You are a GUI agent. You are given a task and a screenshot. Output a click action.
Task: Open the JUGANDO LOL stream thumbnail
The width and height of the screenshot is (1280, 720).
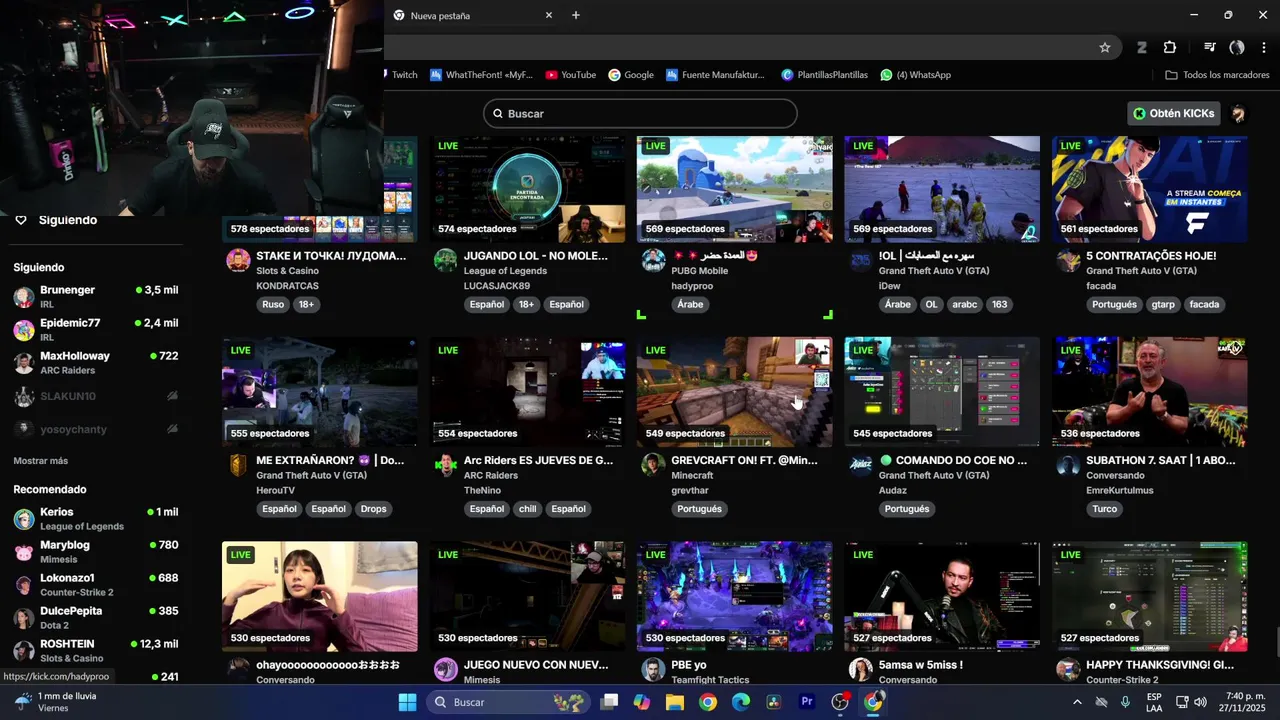pyautogui.click(x=527, y=189)
